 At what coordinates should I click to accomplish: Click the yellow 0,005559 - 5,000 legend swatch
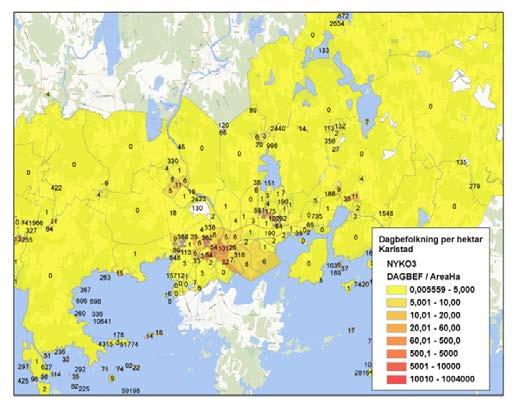396,290
